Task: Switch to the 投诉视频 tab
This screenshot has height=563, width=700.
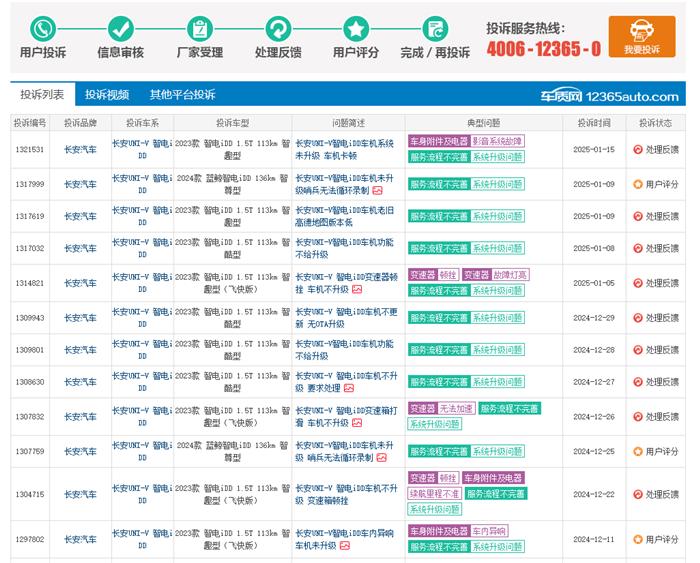Action: 106,95
